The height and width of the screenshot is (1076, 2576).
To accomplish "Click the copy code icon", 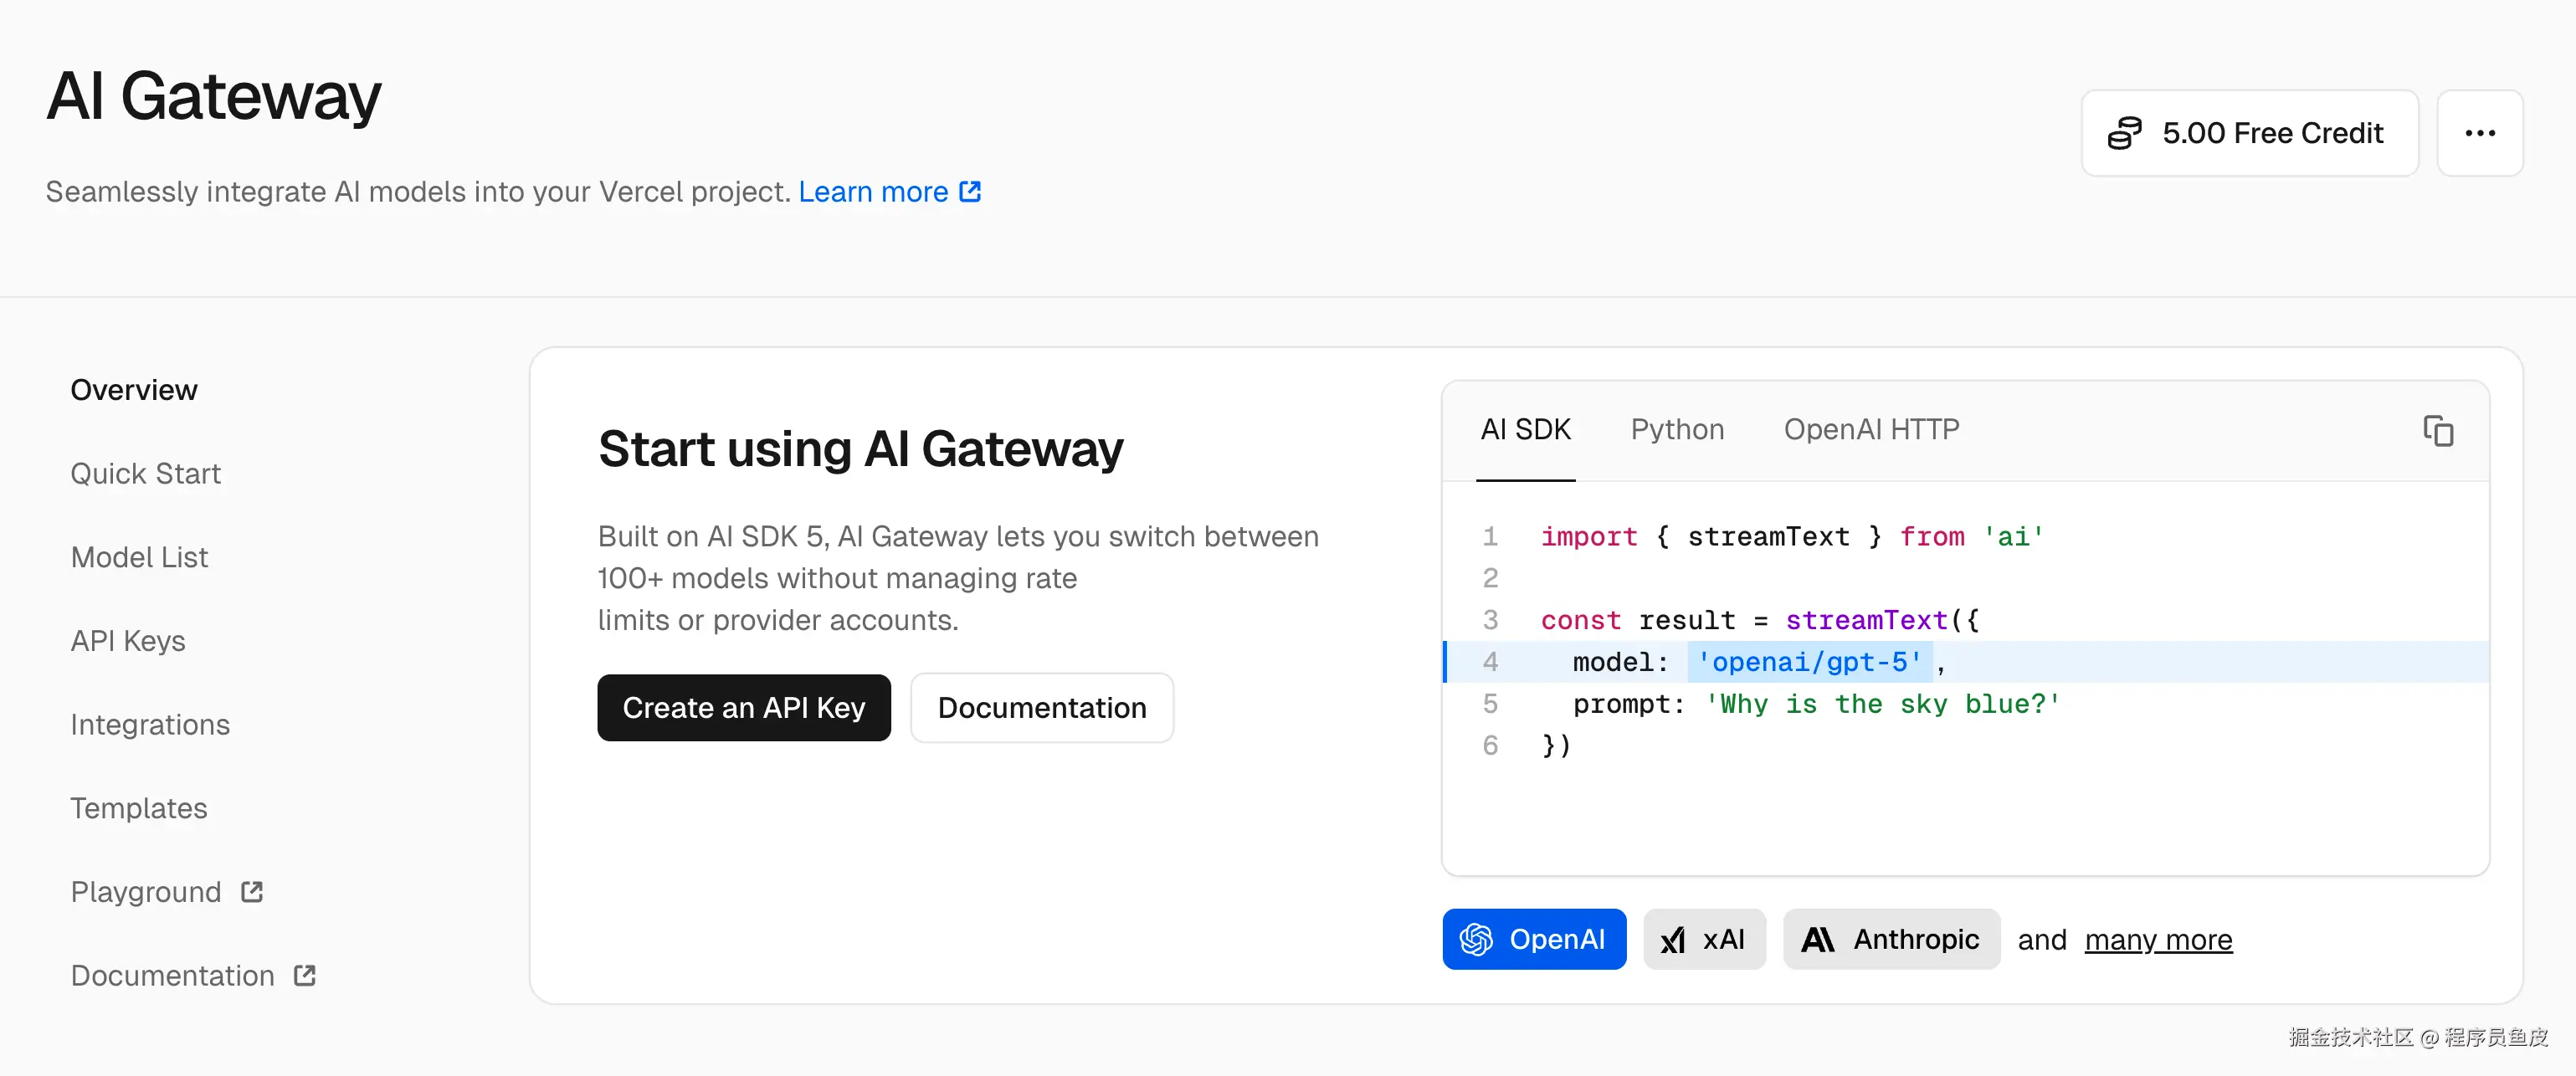I will pyautogui.click(x=2437, y=431).
